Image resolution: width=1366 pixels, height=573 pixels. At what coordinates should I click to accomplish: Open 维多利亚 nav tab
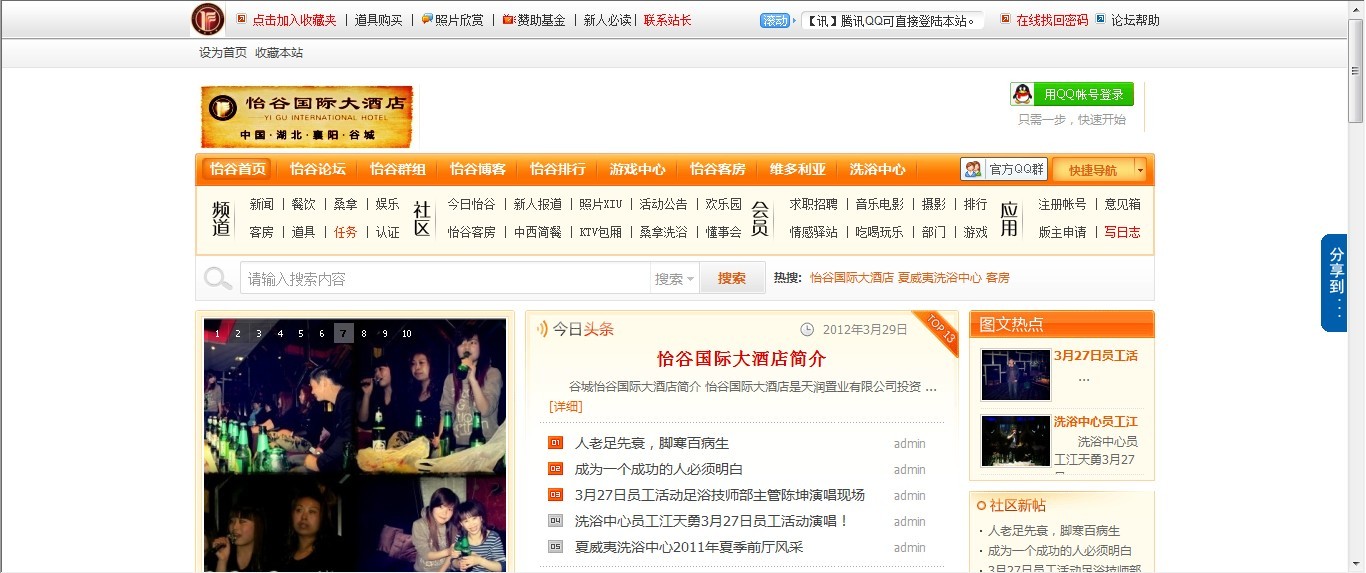(798, 169)
